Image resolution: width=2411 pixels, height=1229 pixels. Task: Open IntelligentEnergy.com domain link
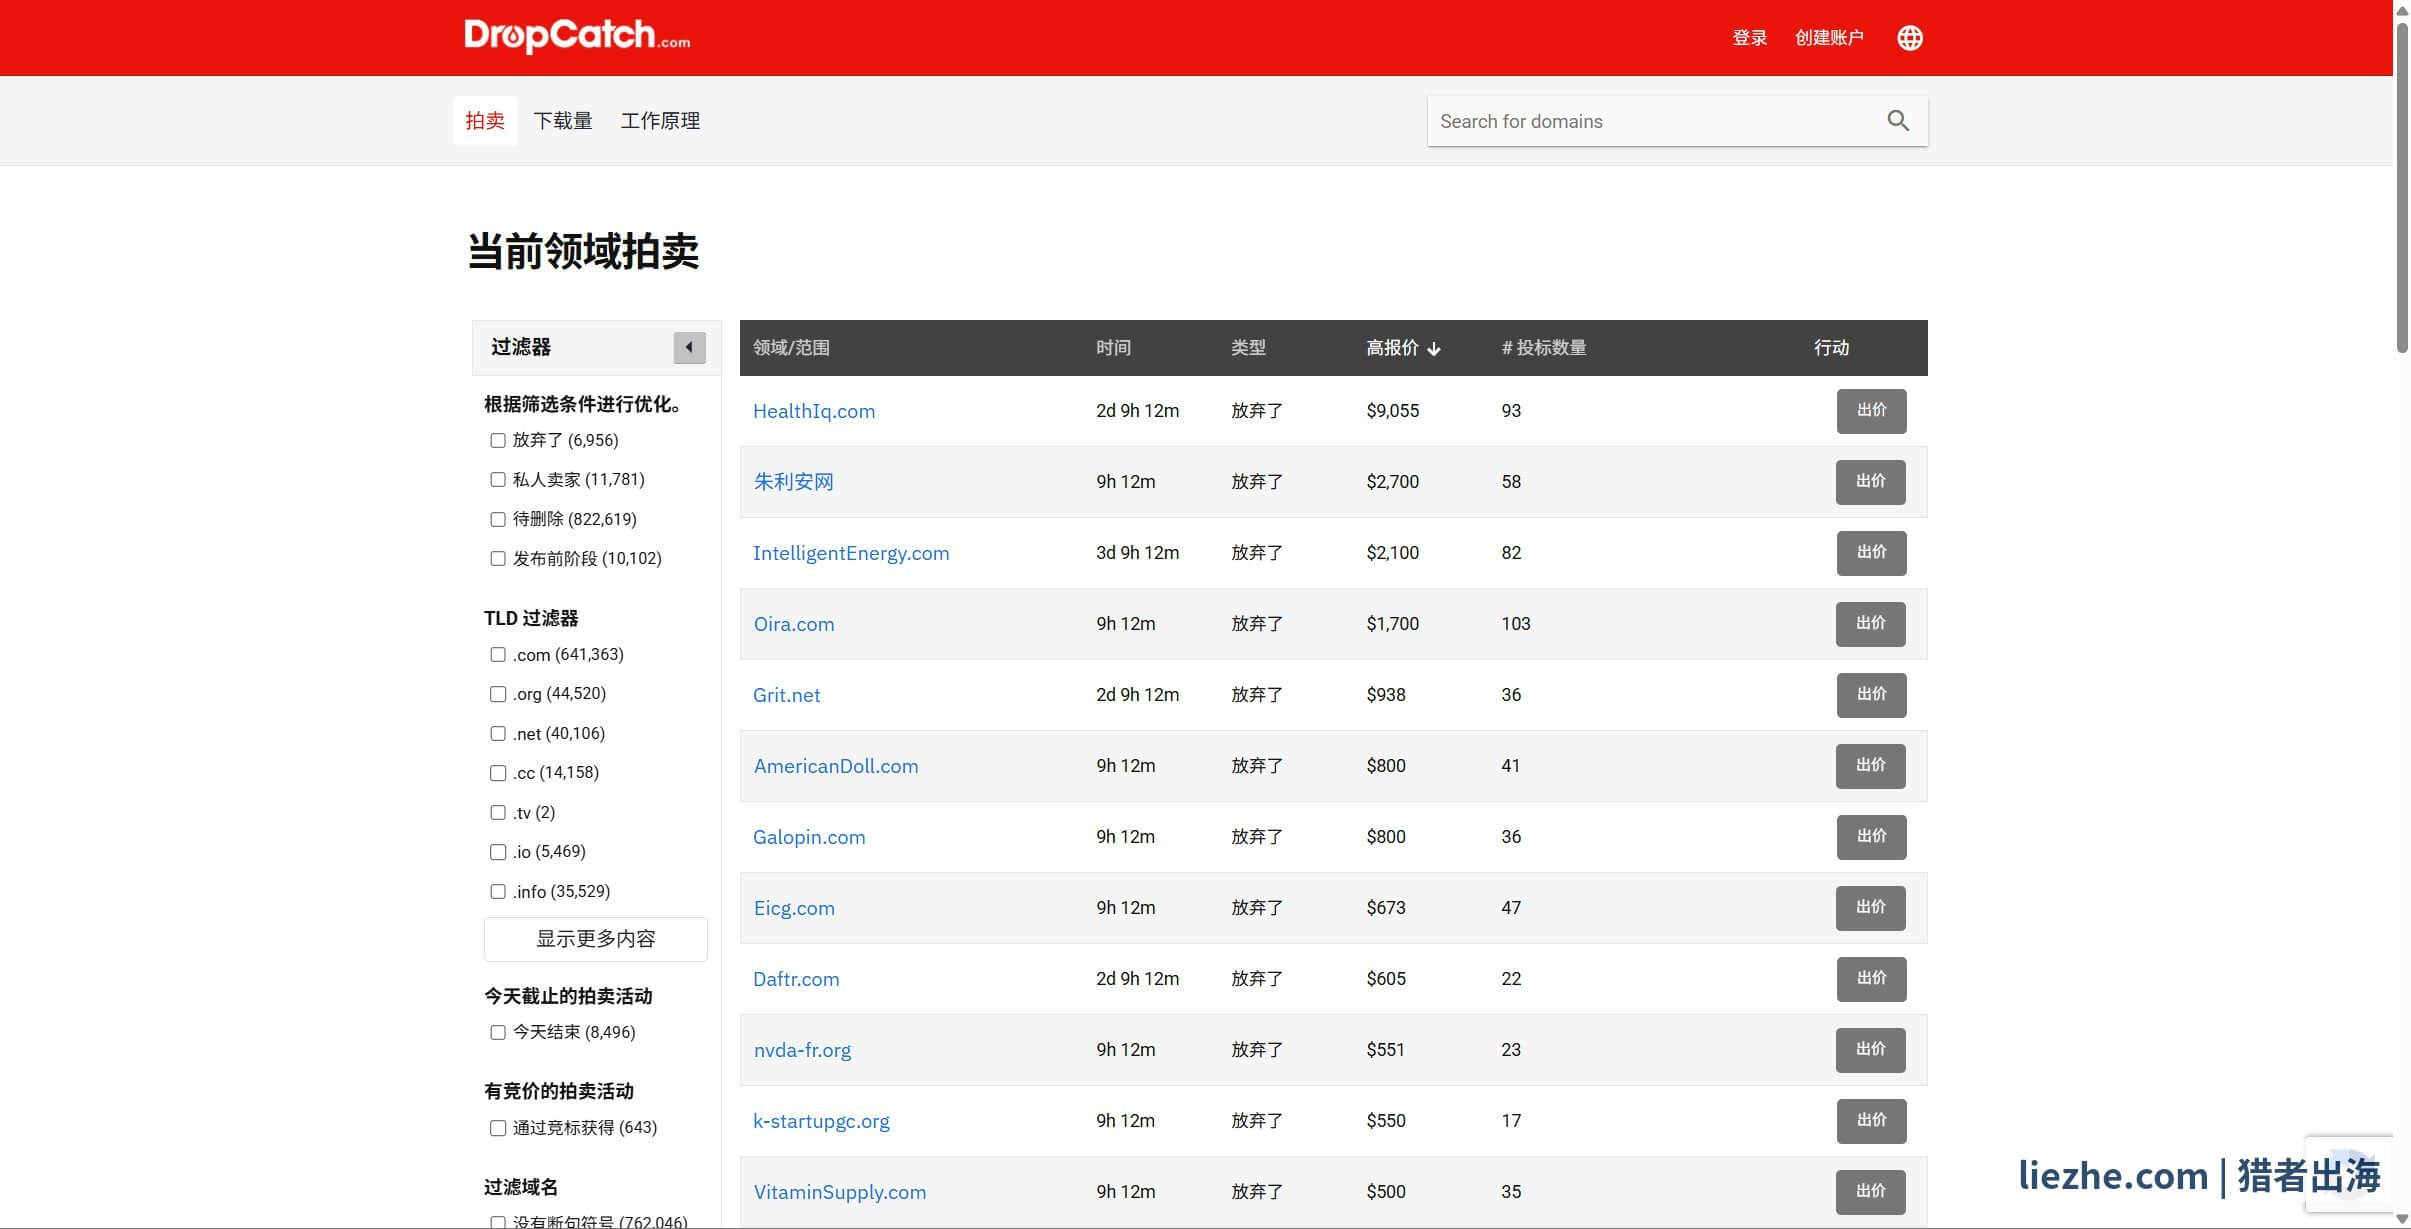click(851, 553)
